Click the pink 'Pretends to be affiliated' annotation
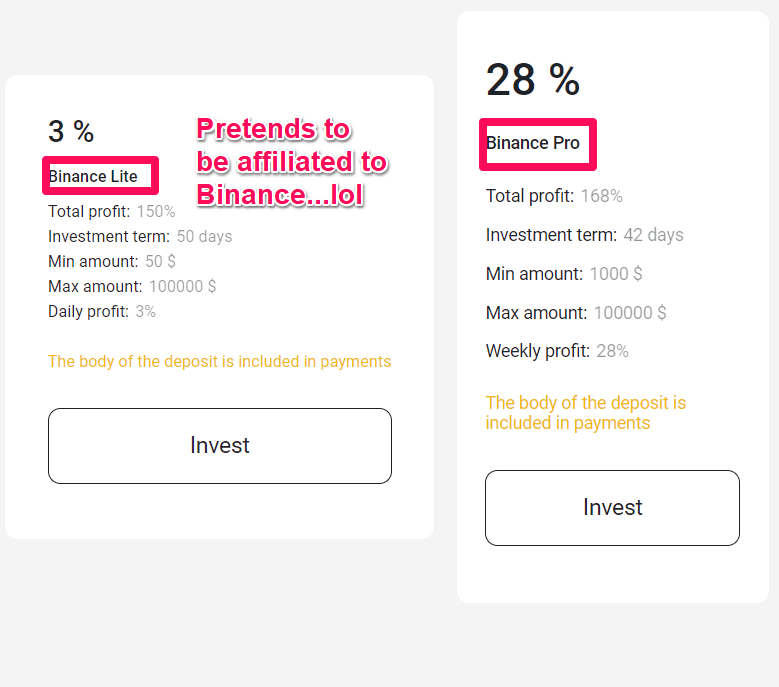The width and height of the screenshot is (779, 687). (x=290, y=161)
